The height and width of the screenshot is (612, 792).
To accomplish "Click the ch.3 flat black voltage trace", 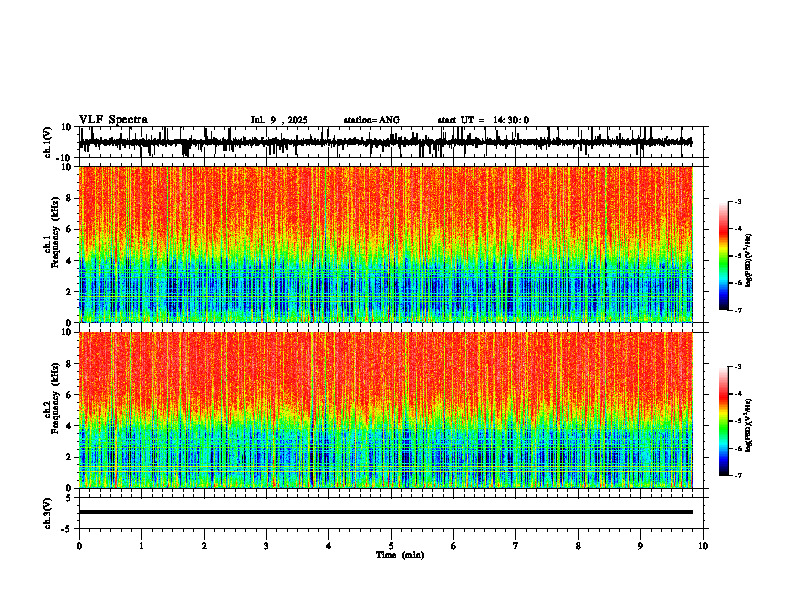I will [x=385, y=512].
